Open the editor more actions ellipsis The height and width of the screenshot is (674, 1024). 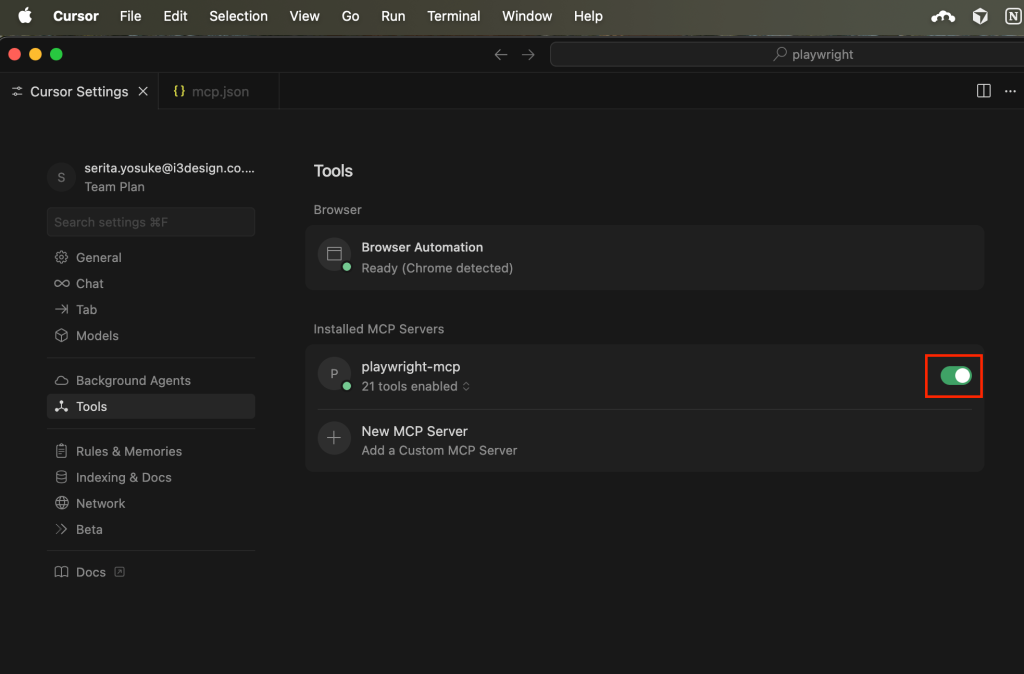(x=1009, y=91)
